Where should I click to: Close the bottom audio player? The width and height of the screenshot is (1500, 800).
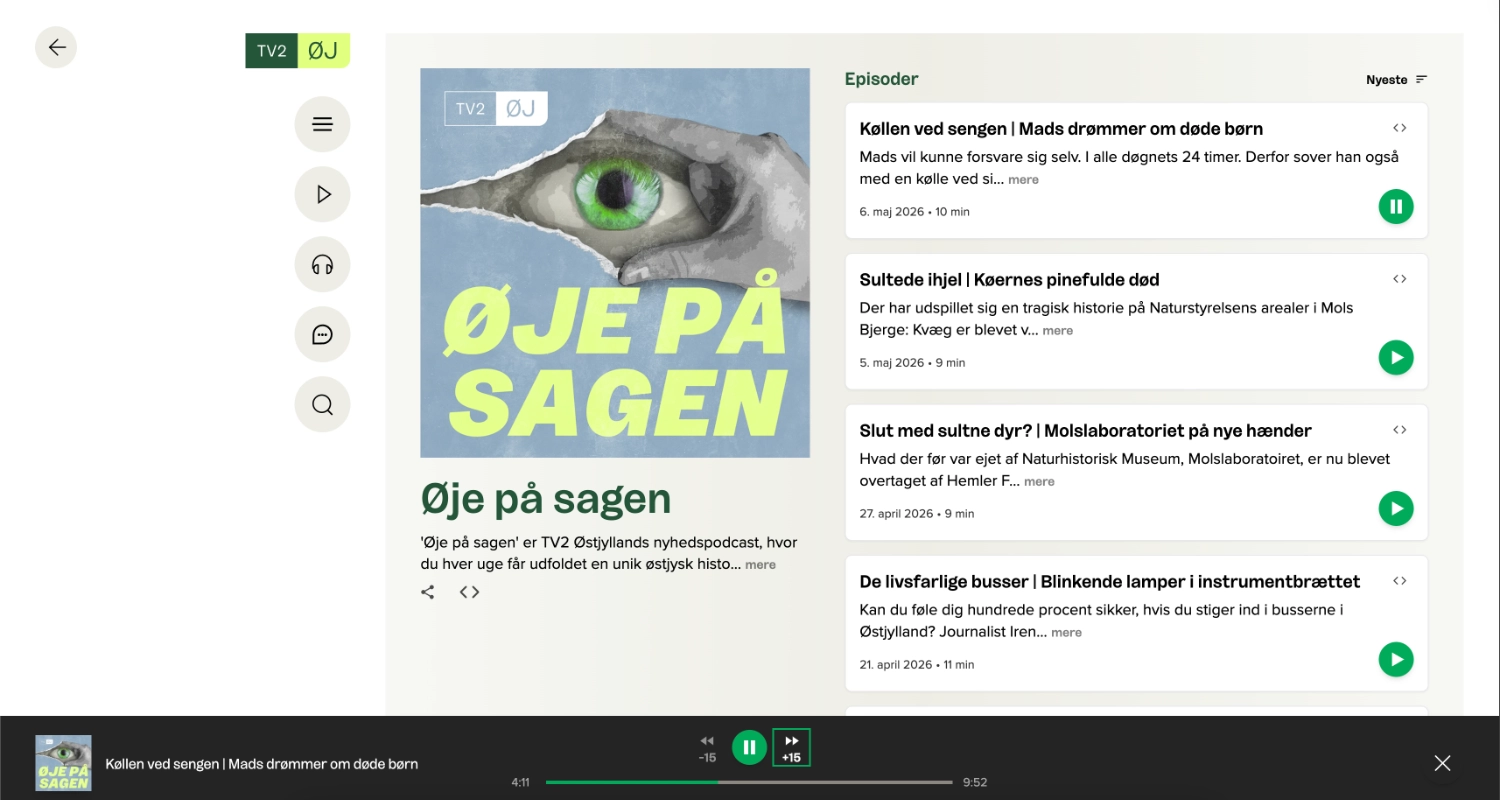[x=1442, y=763]
